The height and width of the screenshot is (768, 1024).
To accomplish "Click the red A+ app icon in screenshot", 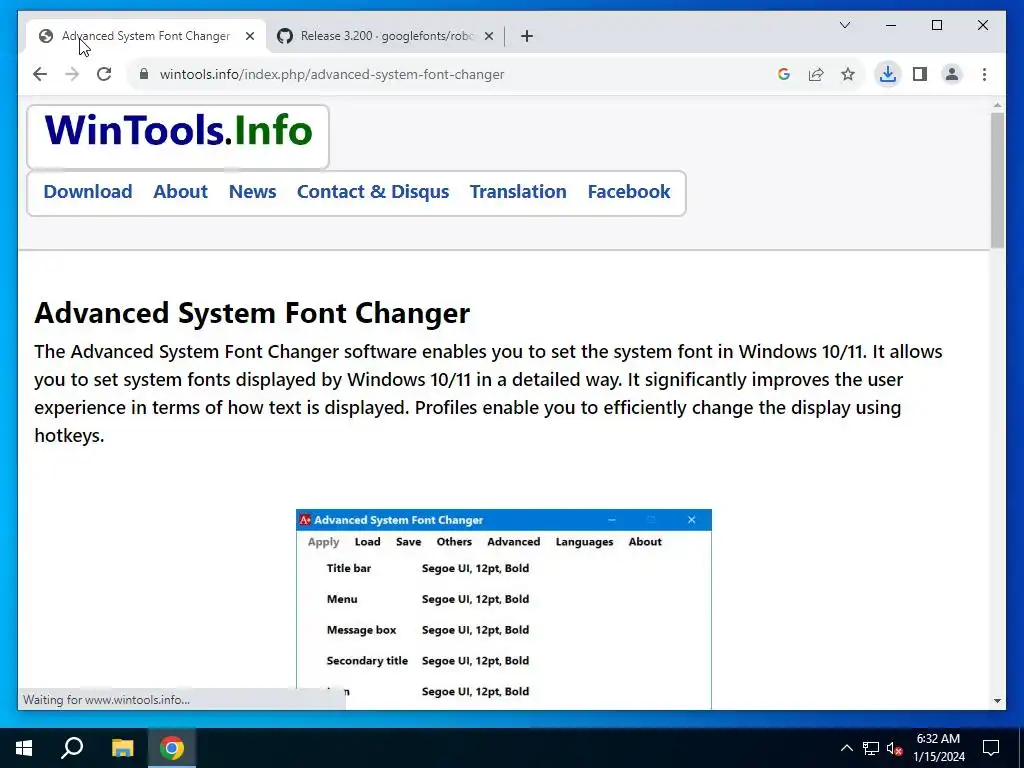I will pyautogui.click(x=304, y=520).
